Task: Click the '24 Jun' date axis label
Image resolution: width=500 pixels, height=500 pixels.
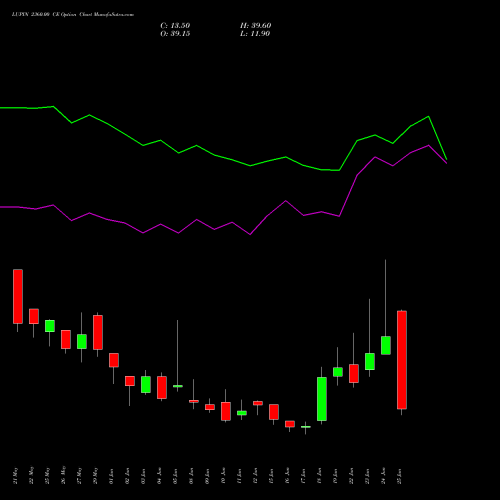Action: tap(383, 476)
